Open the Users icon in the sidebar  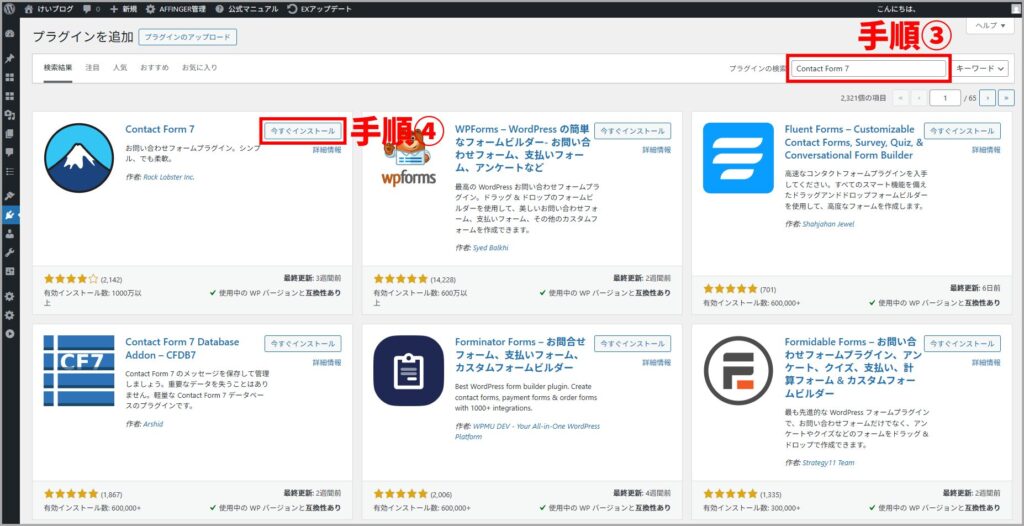[x=10, y=233]
